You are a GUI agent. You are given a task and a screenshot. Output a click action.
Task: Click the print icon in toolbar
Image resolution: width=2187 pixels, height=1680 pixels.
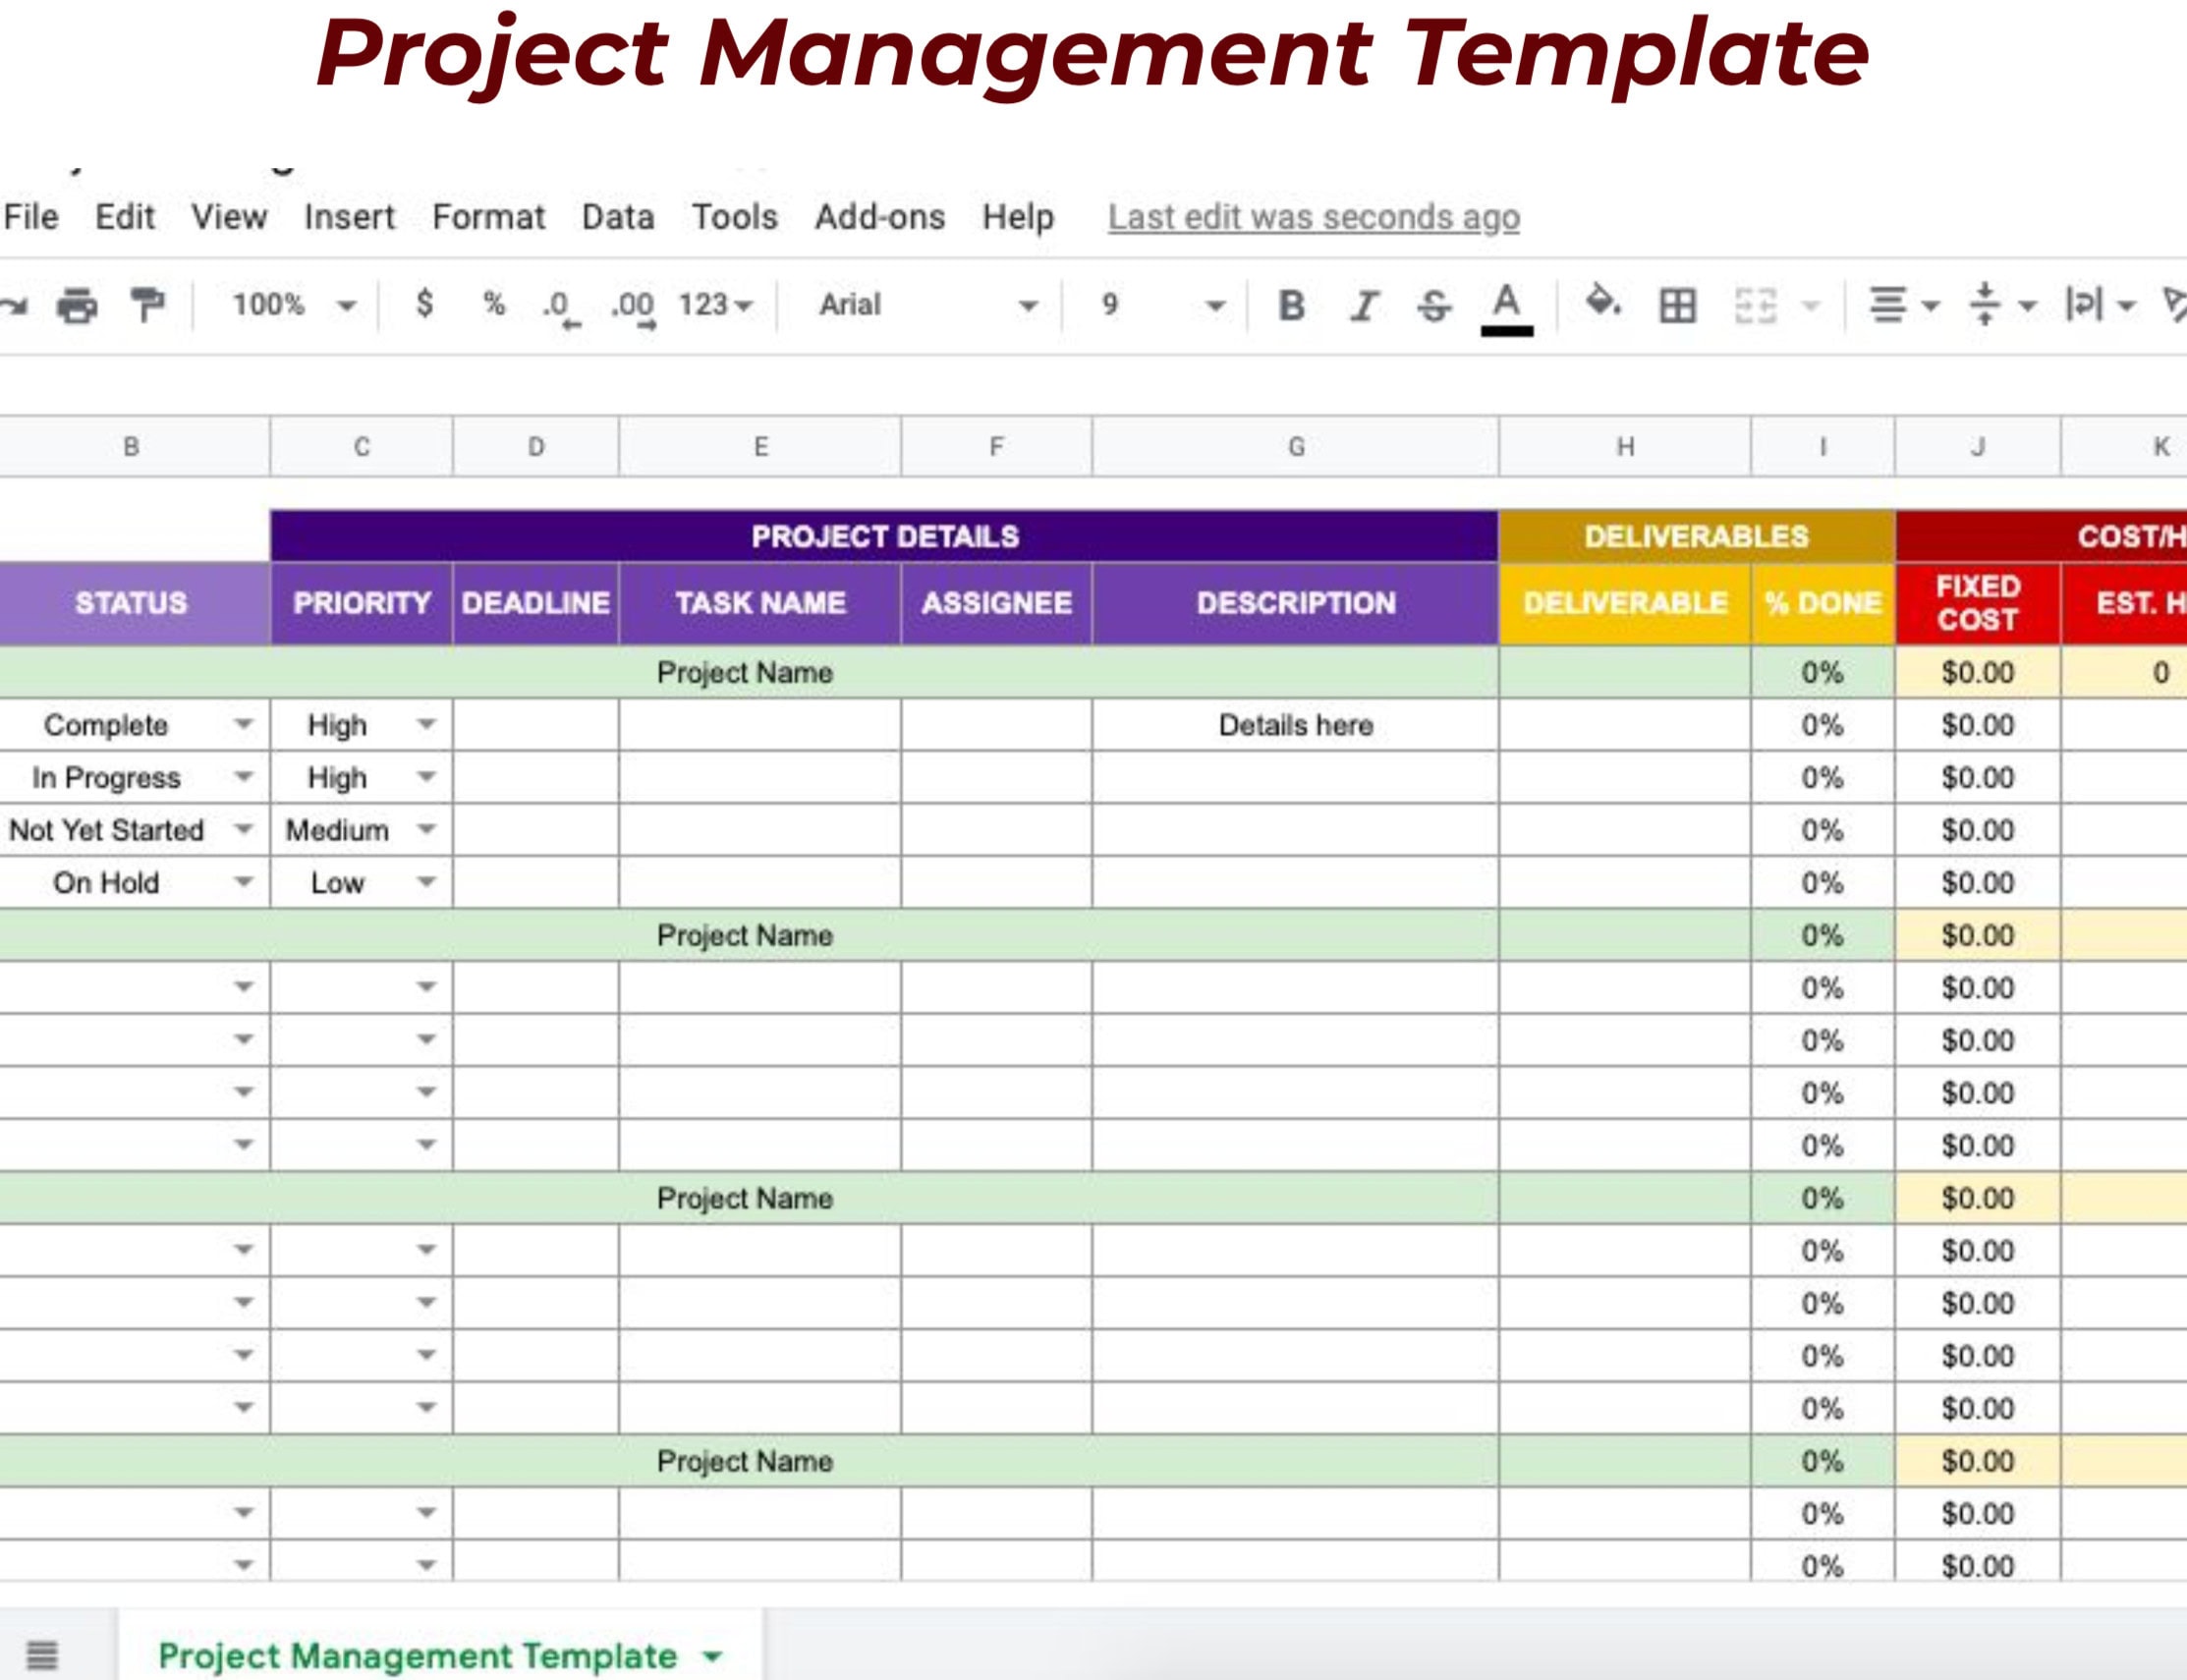[x=77, y=305]
